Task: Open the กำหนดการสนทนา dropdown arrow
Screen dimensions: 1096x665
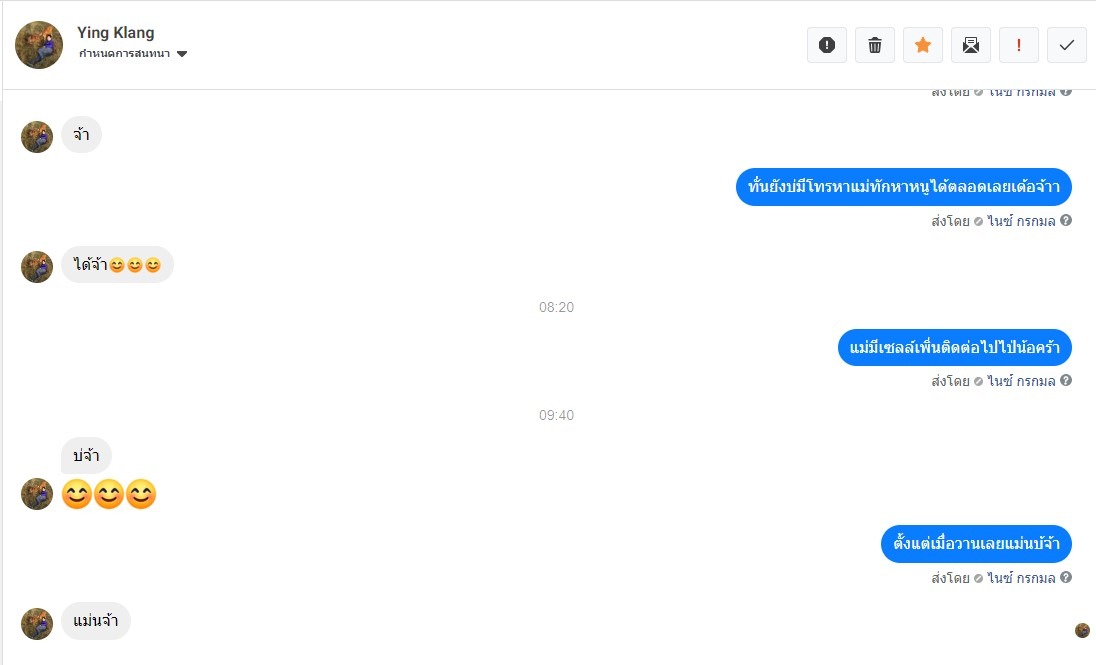Action: tap(182, 54)
